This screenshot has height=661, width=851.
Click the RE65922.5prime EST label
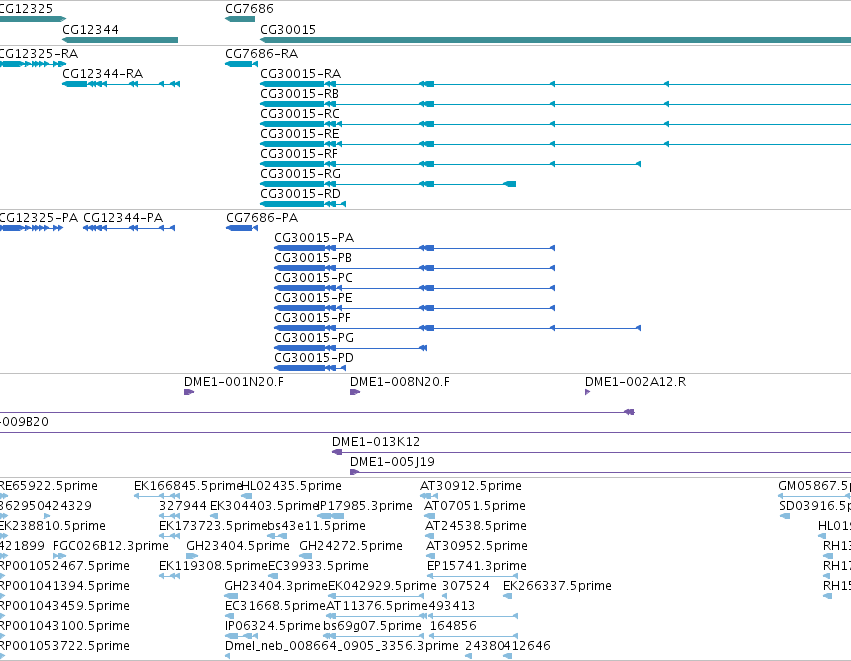[49, 486]
